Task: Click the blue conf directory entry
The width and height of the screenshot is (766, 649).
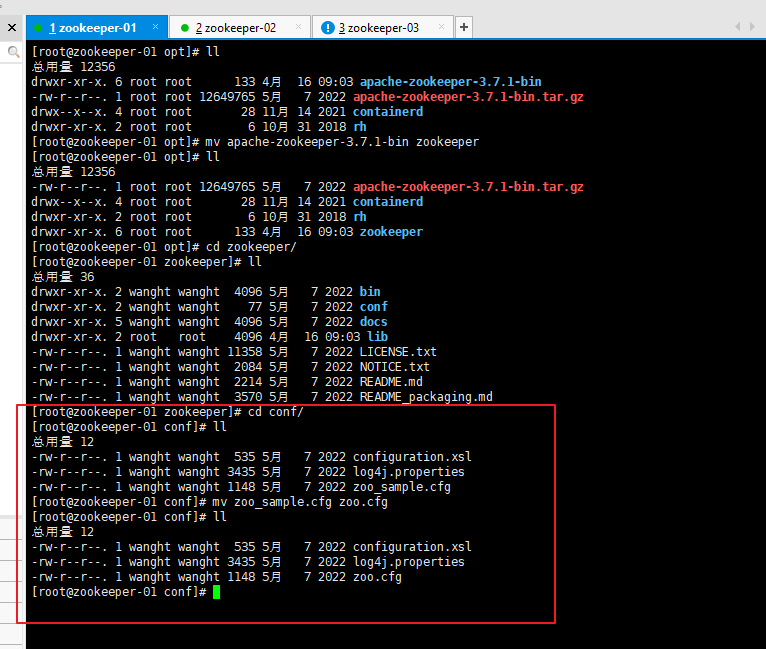Action: pos(374,307)
